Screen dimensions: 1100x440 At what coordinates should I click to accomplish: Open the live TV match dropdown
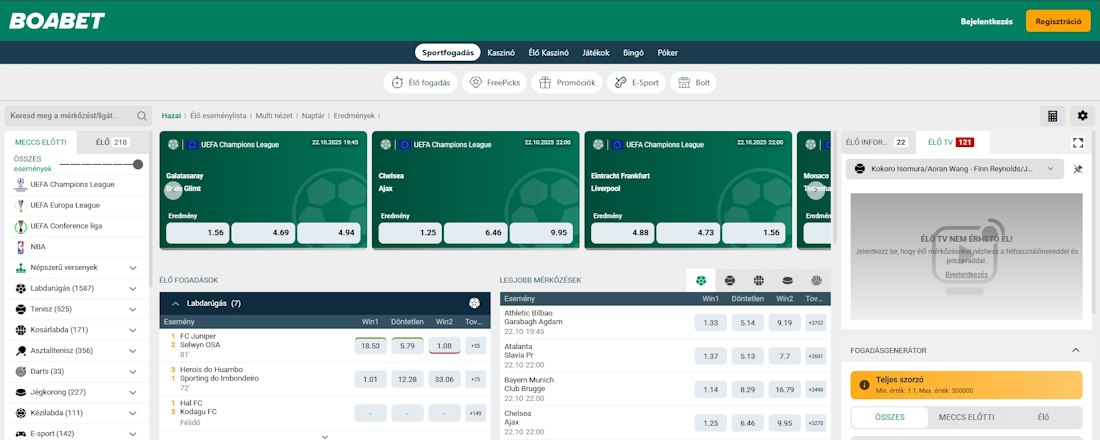pyautogui.click(x=954, y=170)
